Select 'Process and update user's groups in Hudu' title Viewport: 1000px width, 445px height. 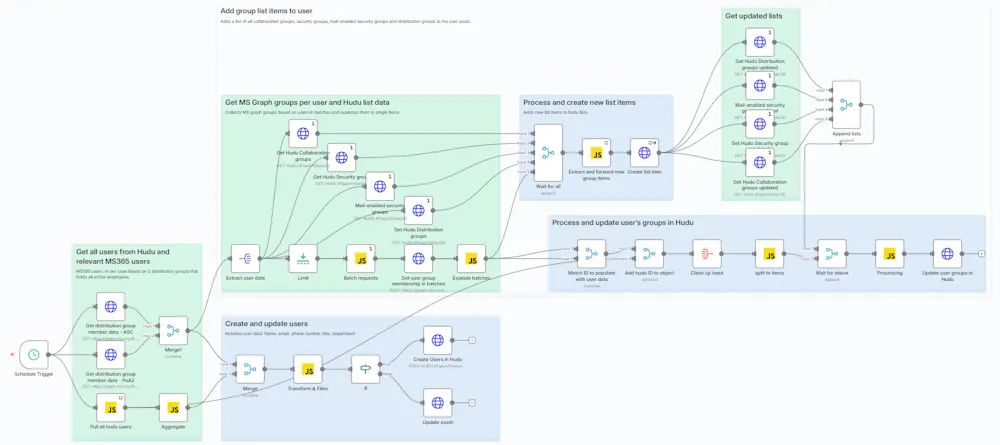point(622,222)
